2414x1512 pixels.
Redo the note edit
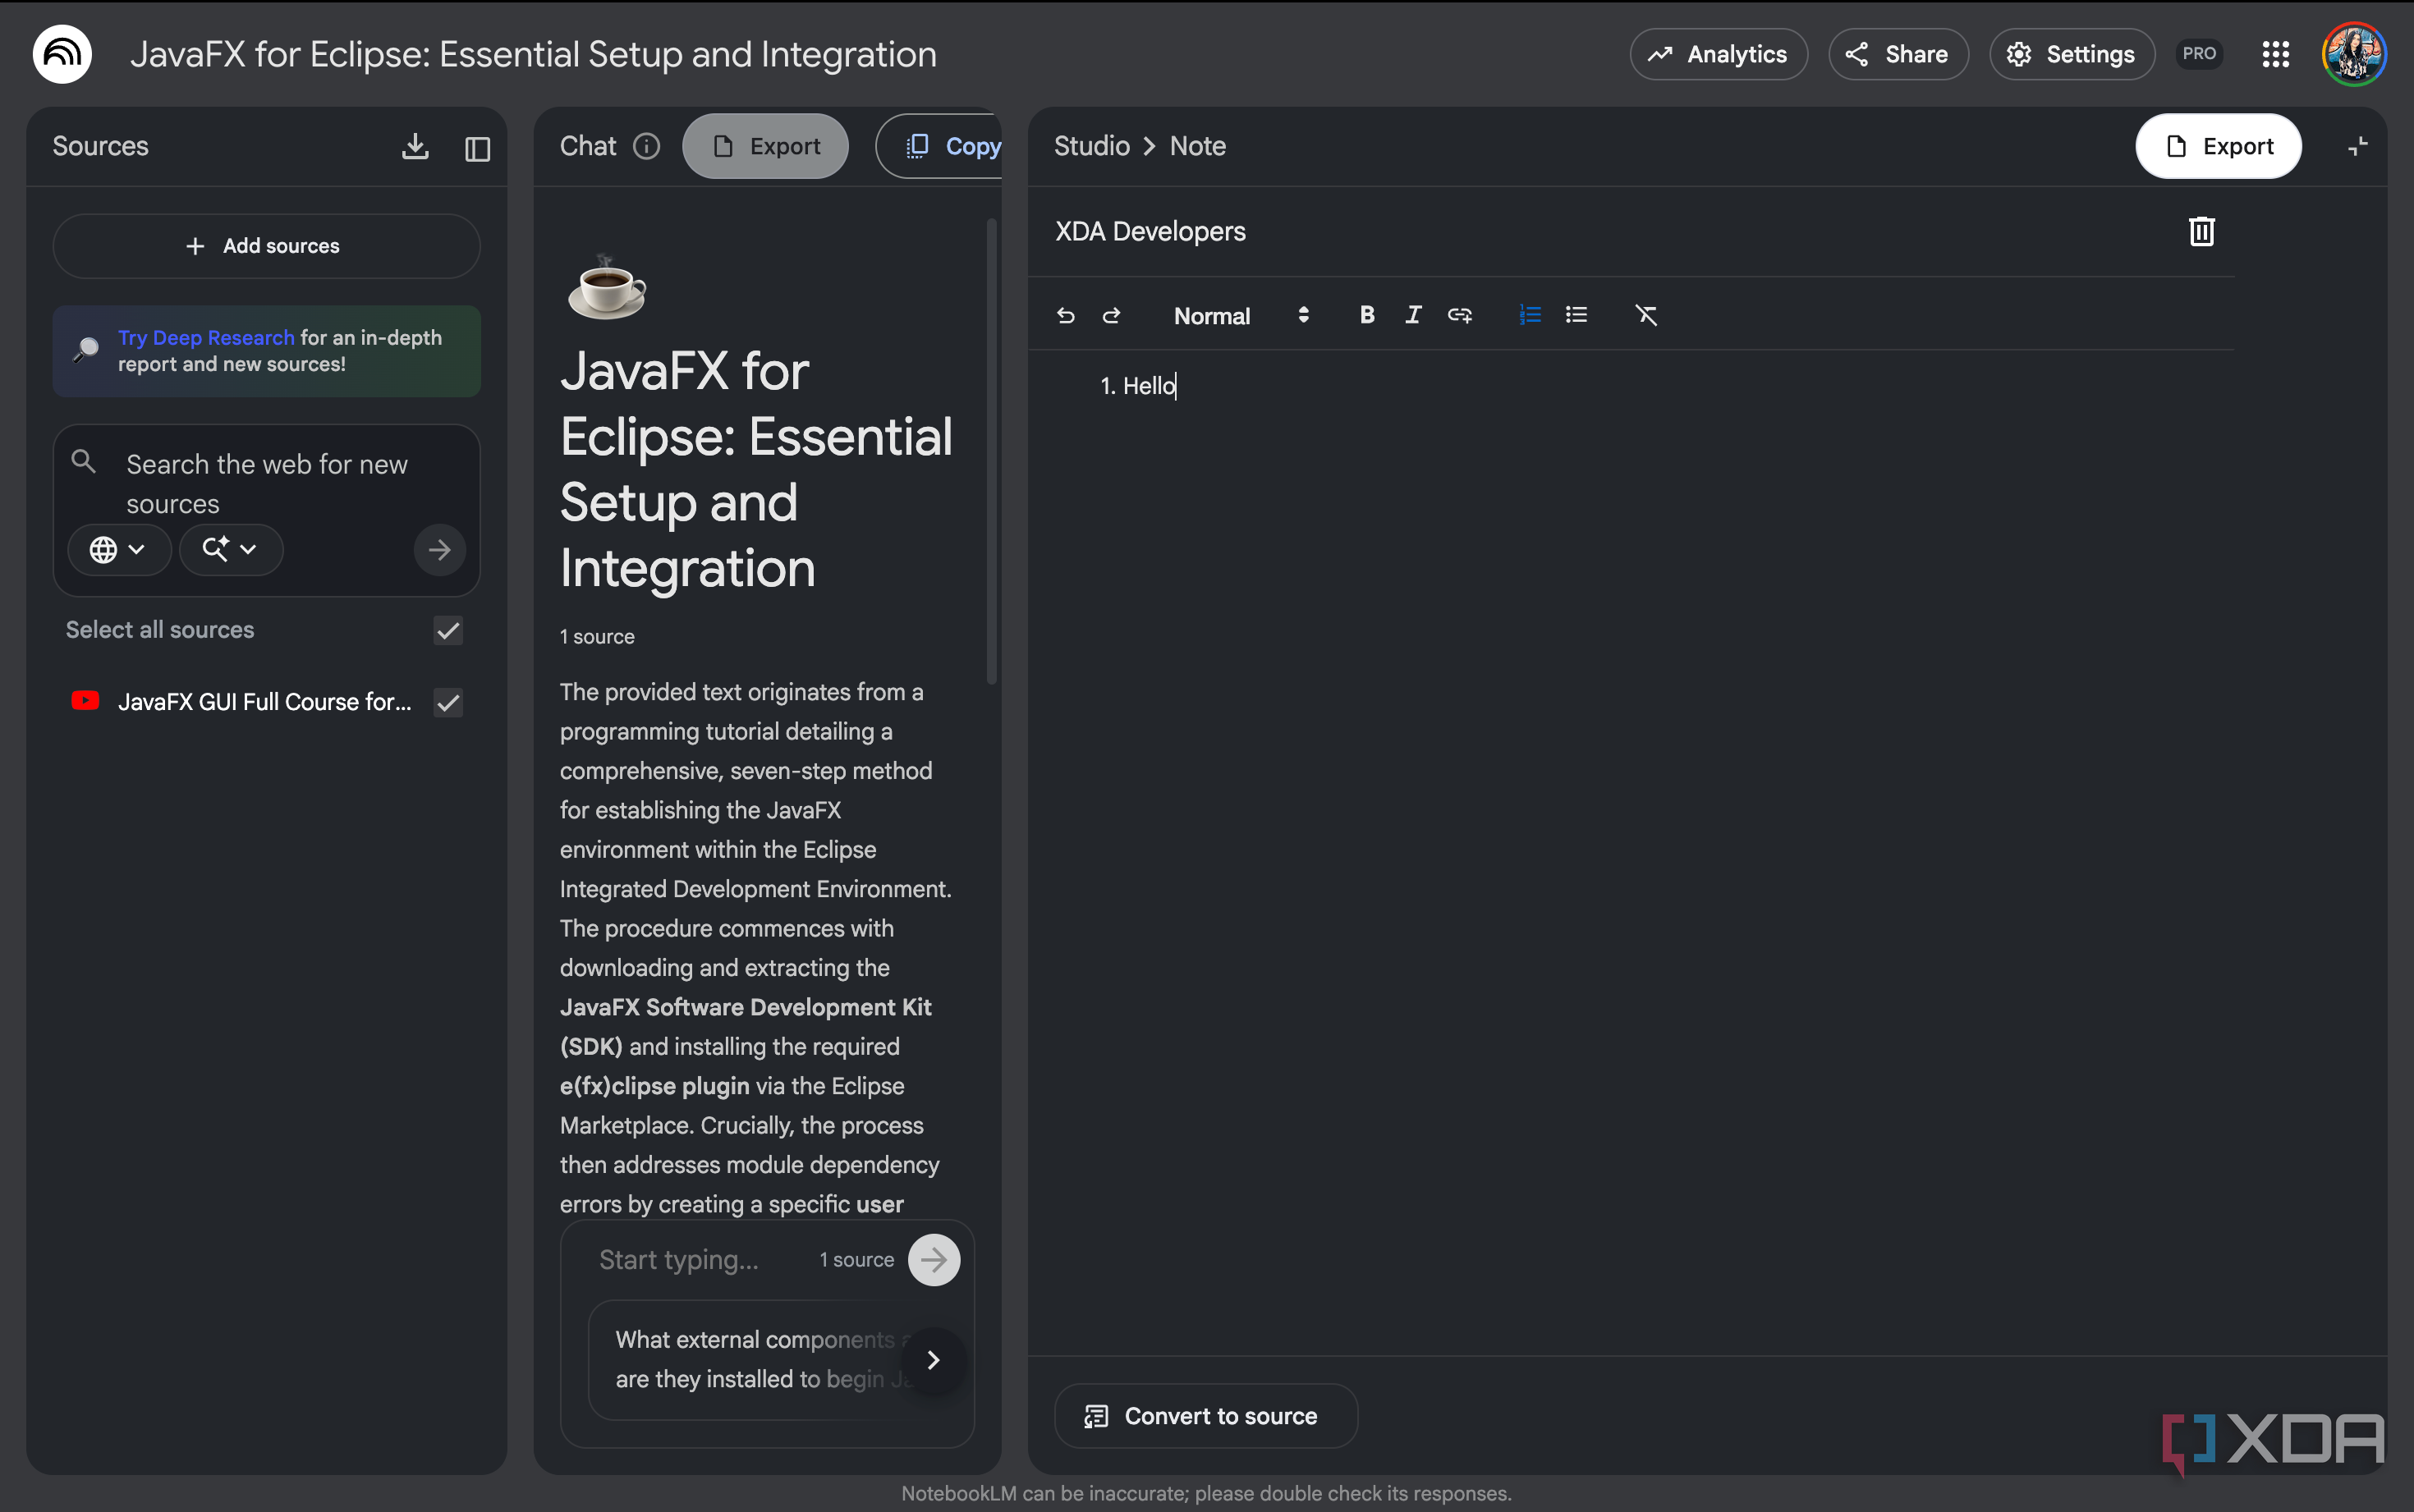[1111, 315]
